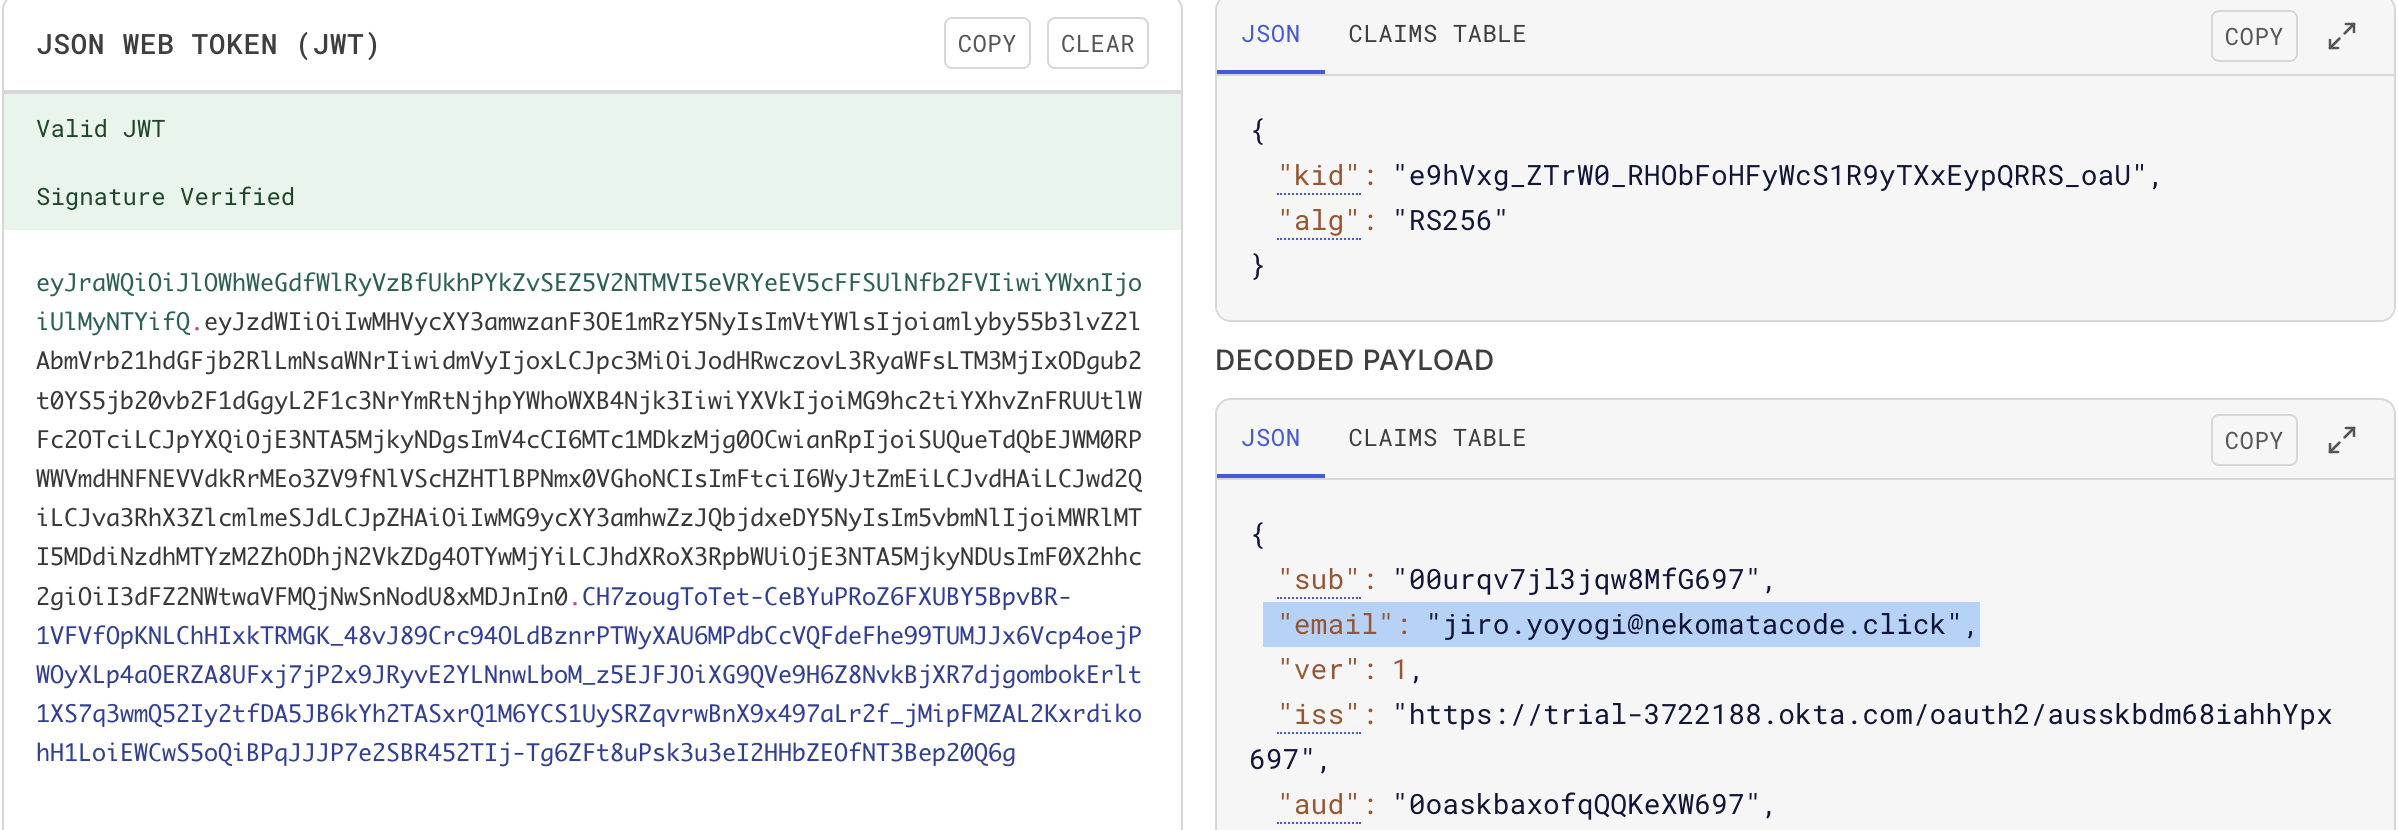This screenshot has height=830, width=2398.
Task: Click the "JSON WEB TOKEN (JWT)" heading
Action: (208, 45)
